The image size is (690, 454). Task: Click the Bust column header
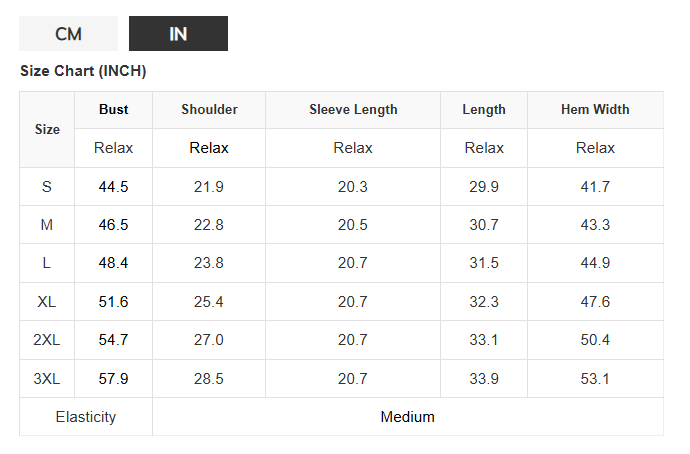pos(113,110)
